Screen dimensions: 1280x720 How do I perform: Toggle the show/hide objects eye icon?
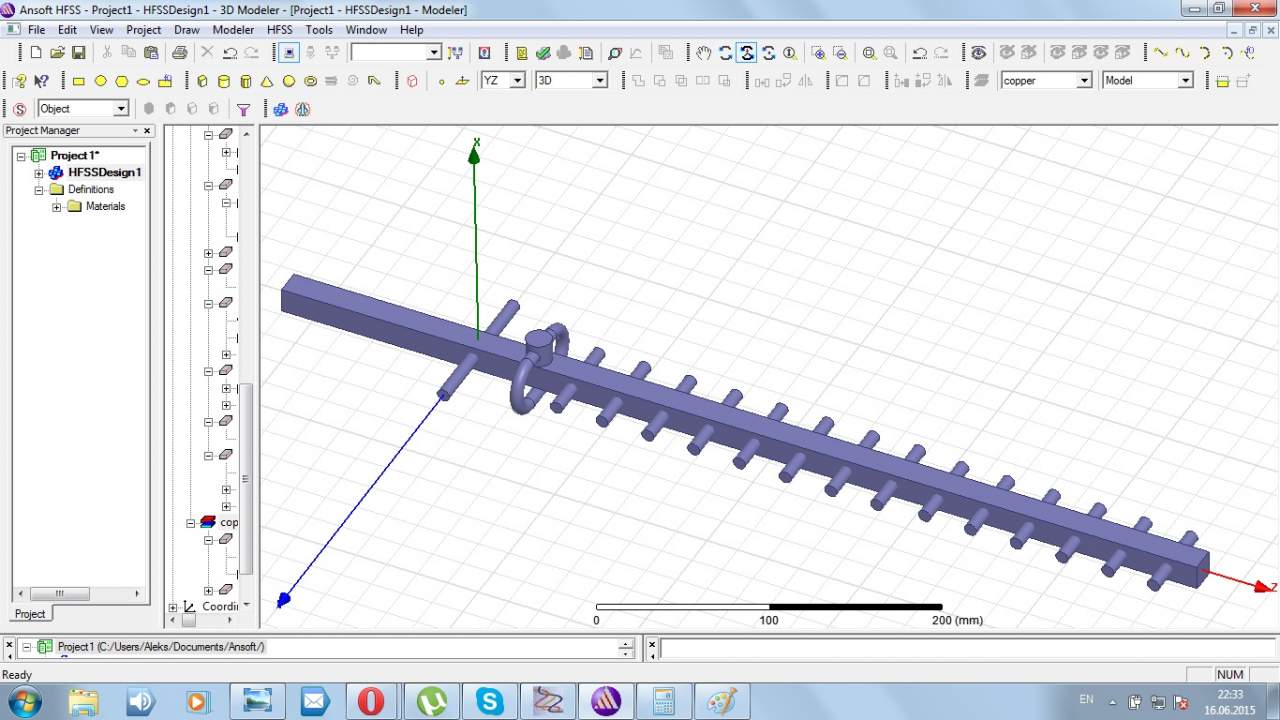(x=978, y=53)
